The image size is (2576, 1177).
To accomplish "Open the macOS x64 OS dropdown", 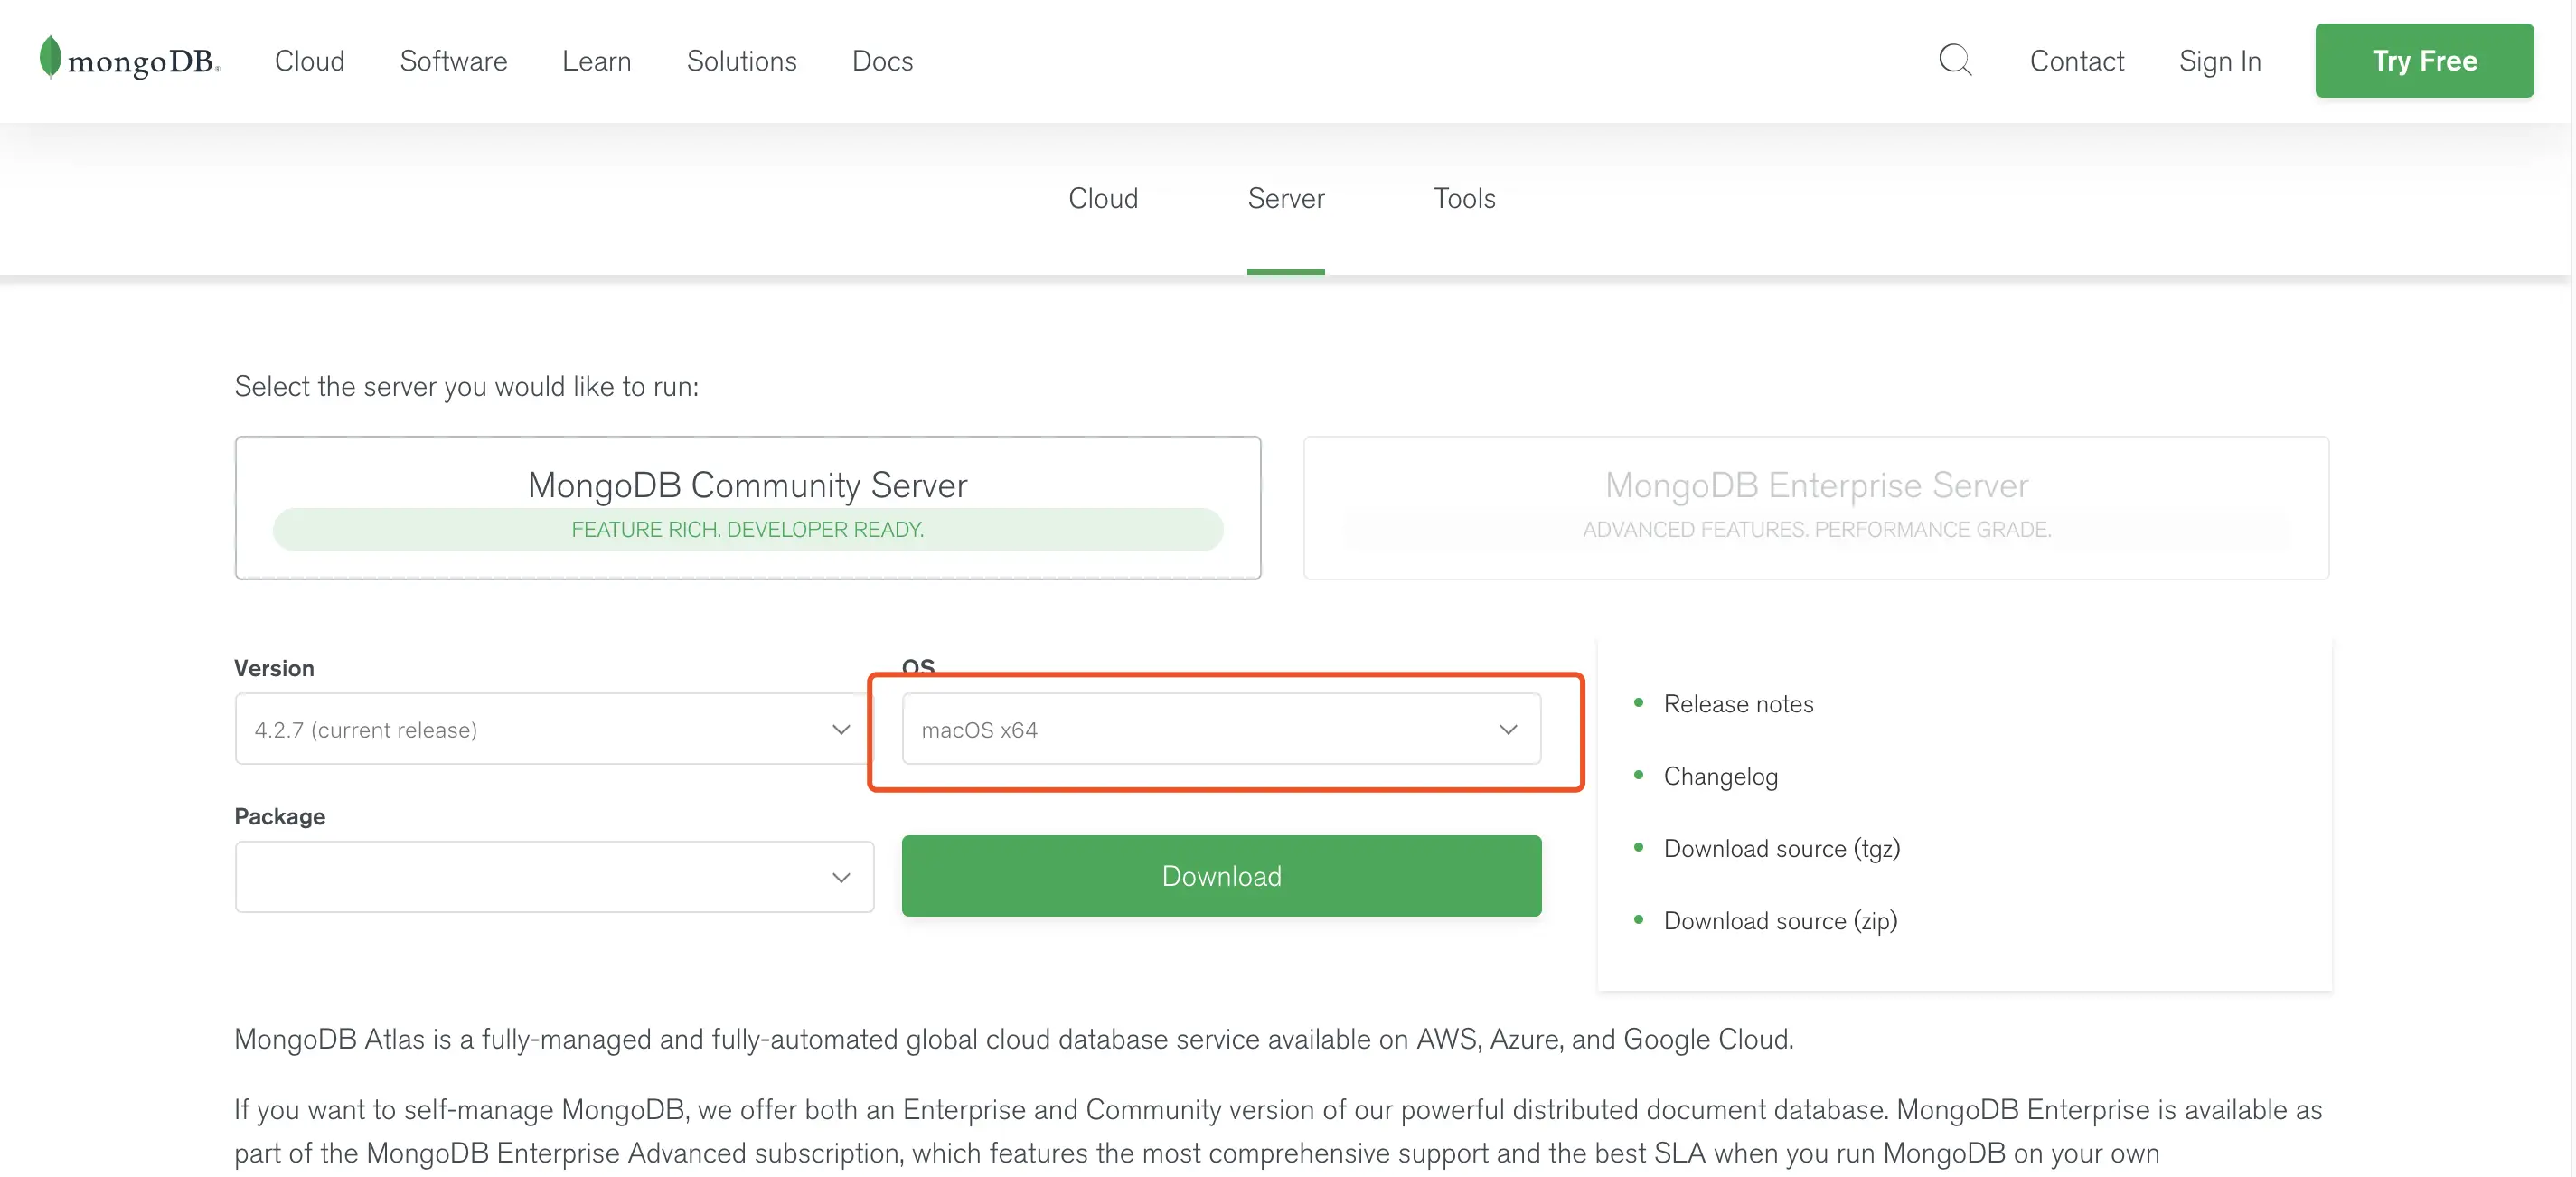I will tap(1220, 729).
